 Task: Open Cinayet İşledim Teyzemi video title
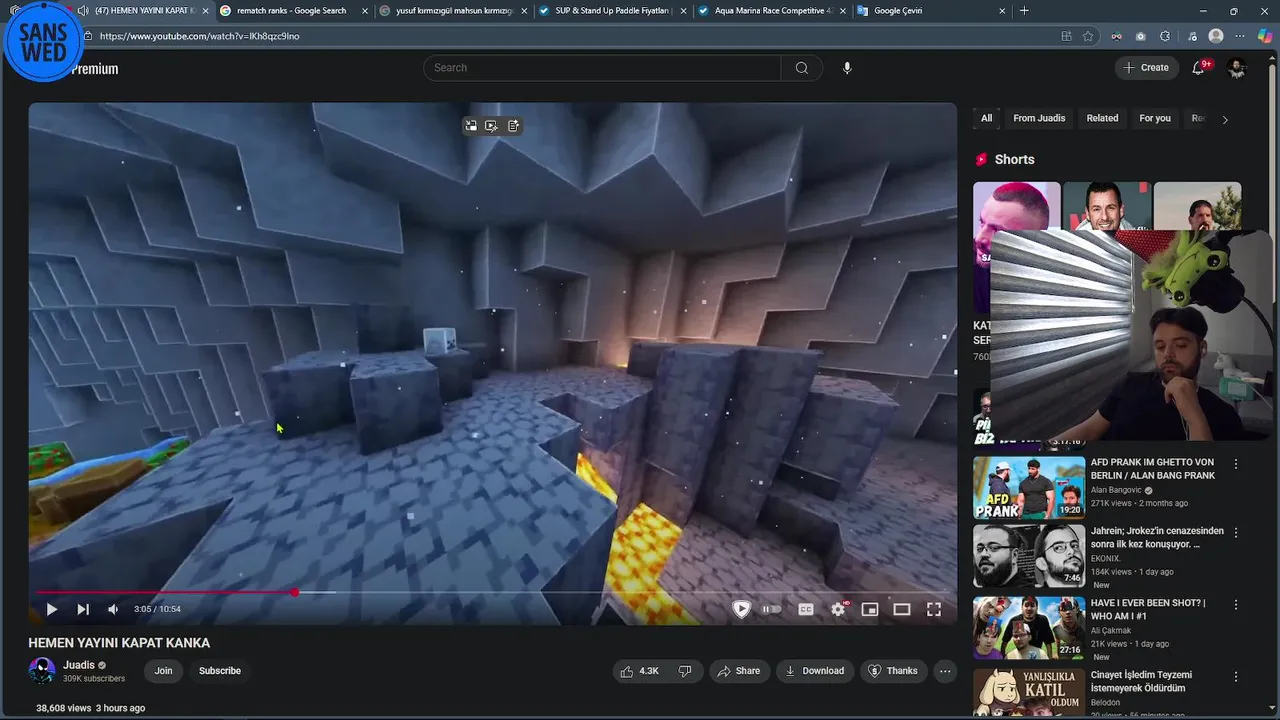pos(1141,682)
